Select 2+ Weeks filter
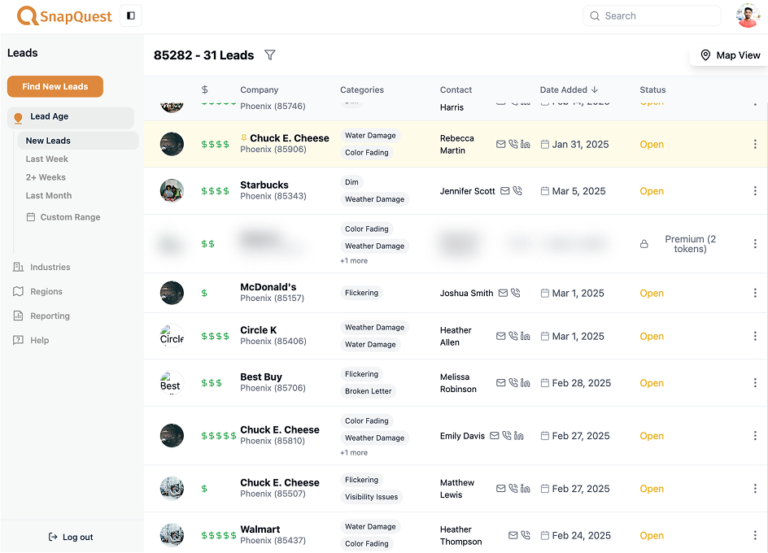 point(46,177)
